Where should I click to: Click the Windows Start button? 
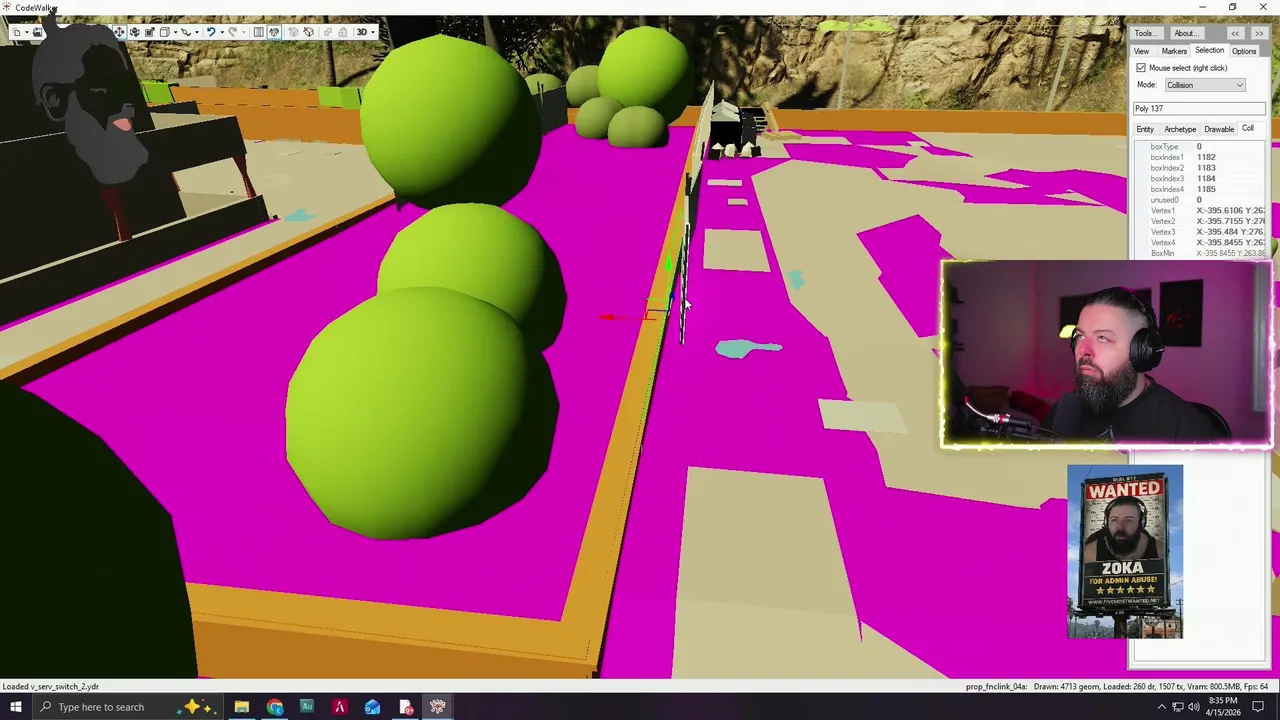[x=15, y=707]
